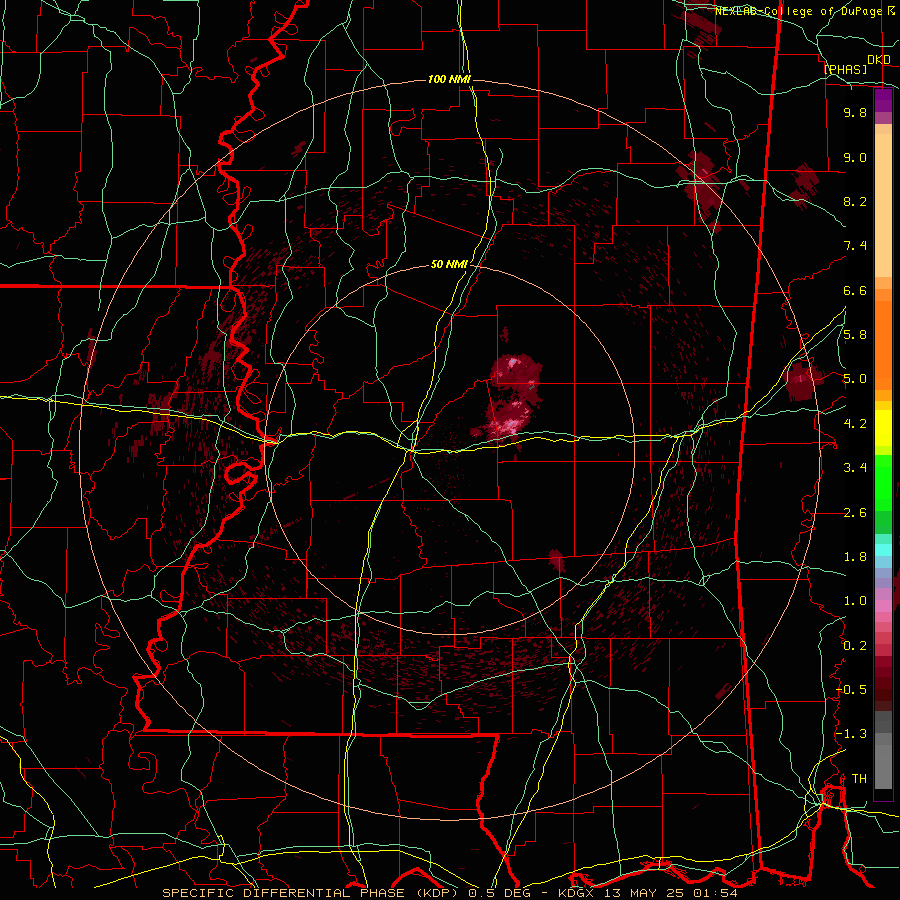Image resolution: width=900 pixels, height=900 pixels.
Task: Click the "13 MAY 25" date in caption
Action: (642, 893)
